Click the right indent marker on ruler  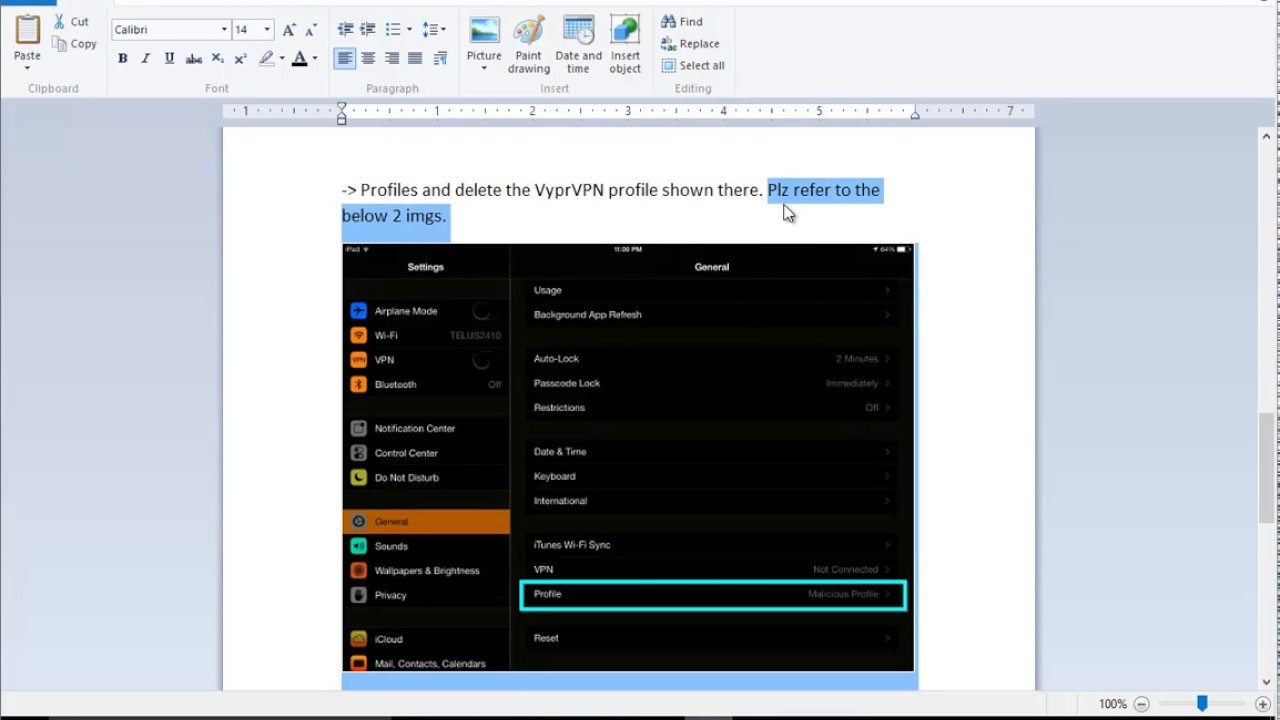pos(915,116)
